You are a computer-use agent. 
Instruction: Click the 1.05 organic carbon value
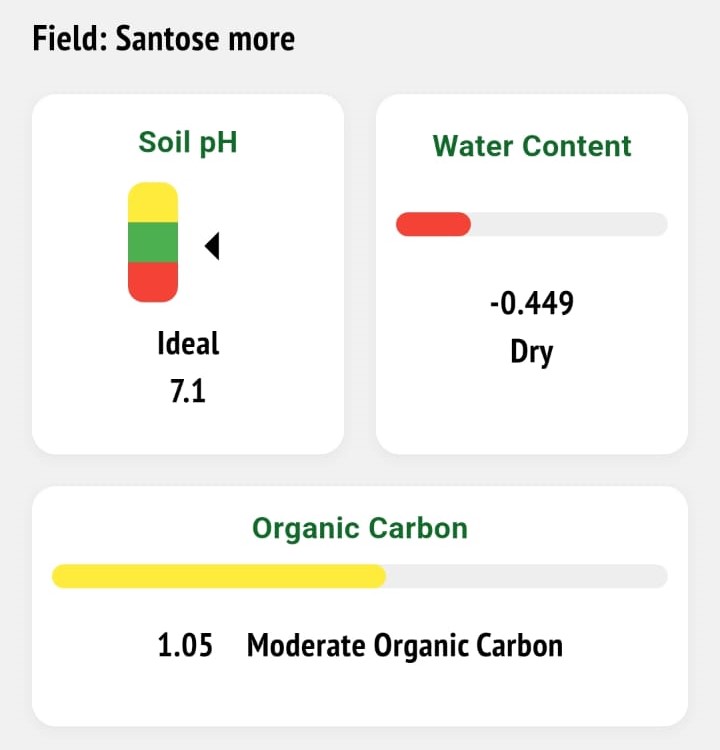click(185, 645)
